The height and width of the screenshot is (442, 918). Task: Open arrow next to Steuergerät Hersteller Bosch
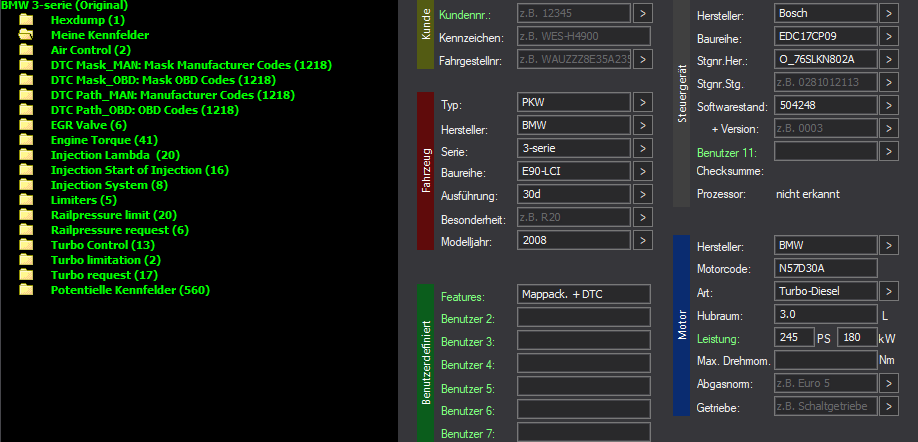coord(888,13)
